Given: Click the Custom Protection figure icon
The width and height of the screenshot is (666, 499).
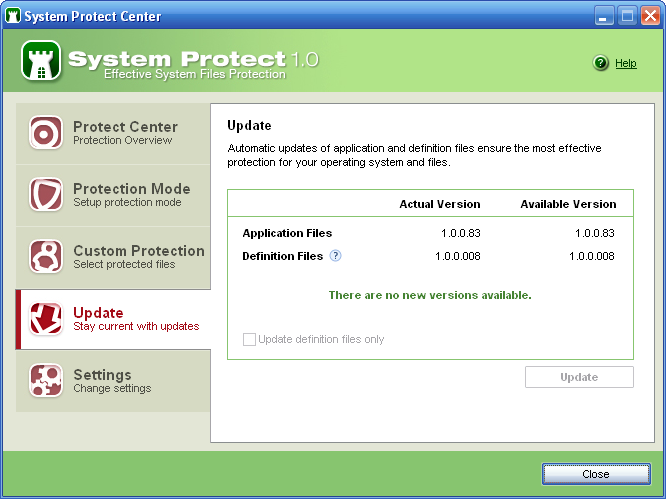Looking at the screenshot, I should pos(45,257).
